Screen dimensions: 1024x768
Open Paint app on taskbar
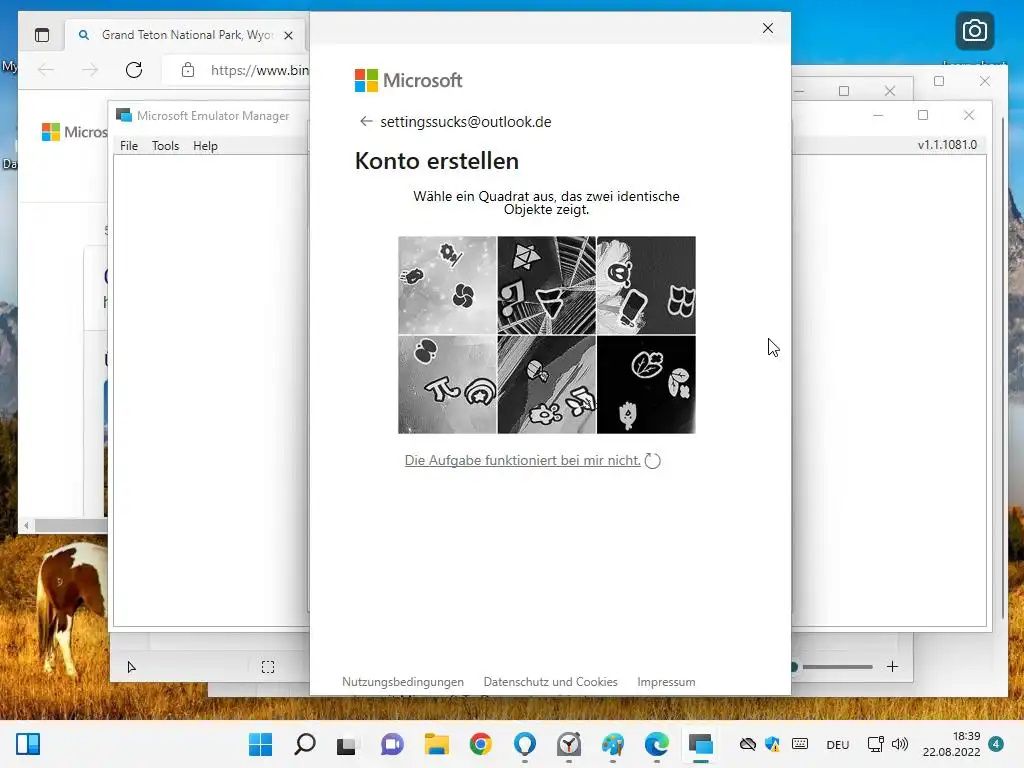613,744
